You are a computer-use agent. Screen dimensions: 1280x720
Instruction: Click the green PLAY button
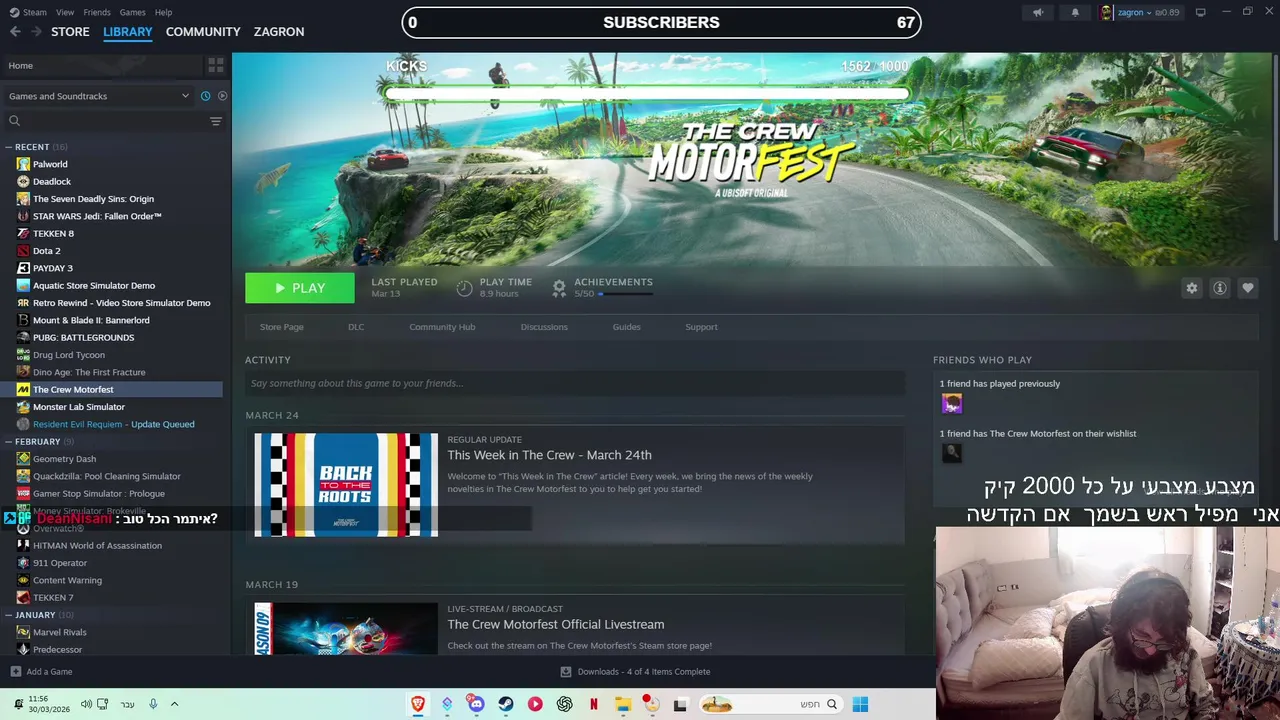pyautogui.click(x=300, y=288)
